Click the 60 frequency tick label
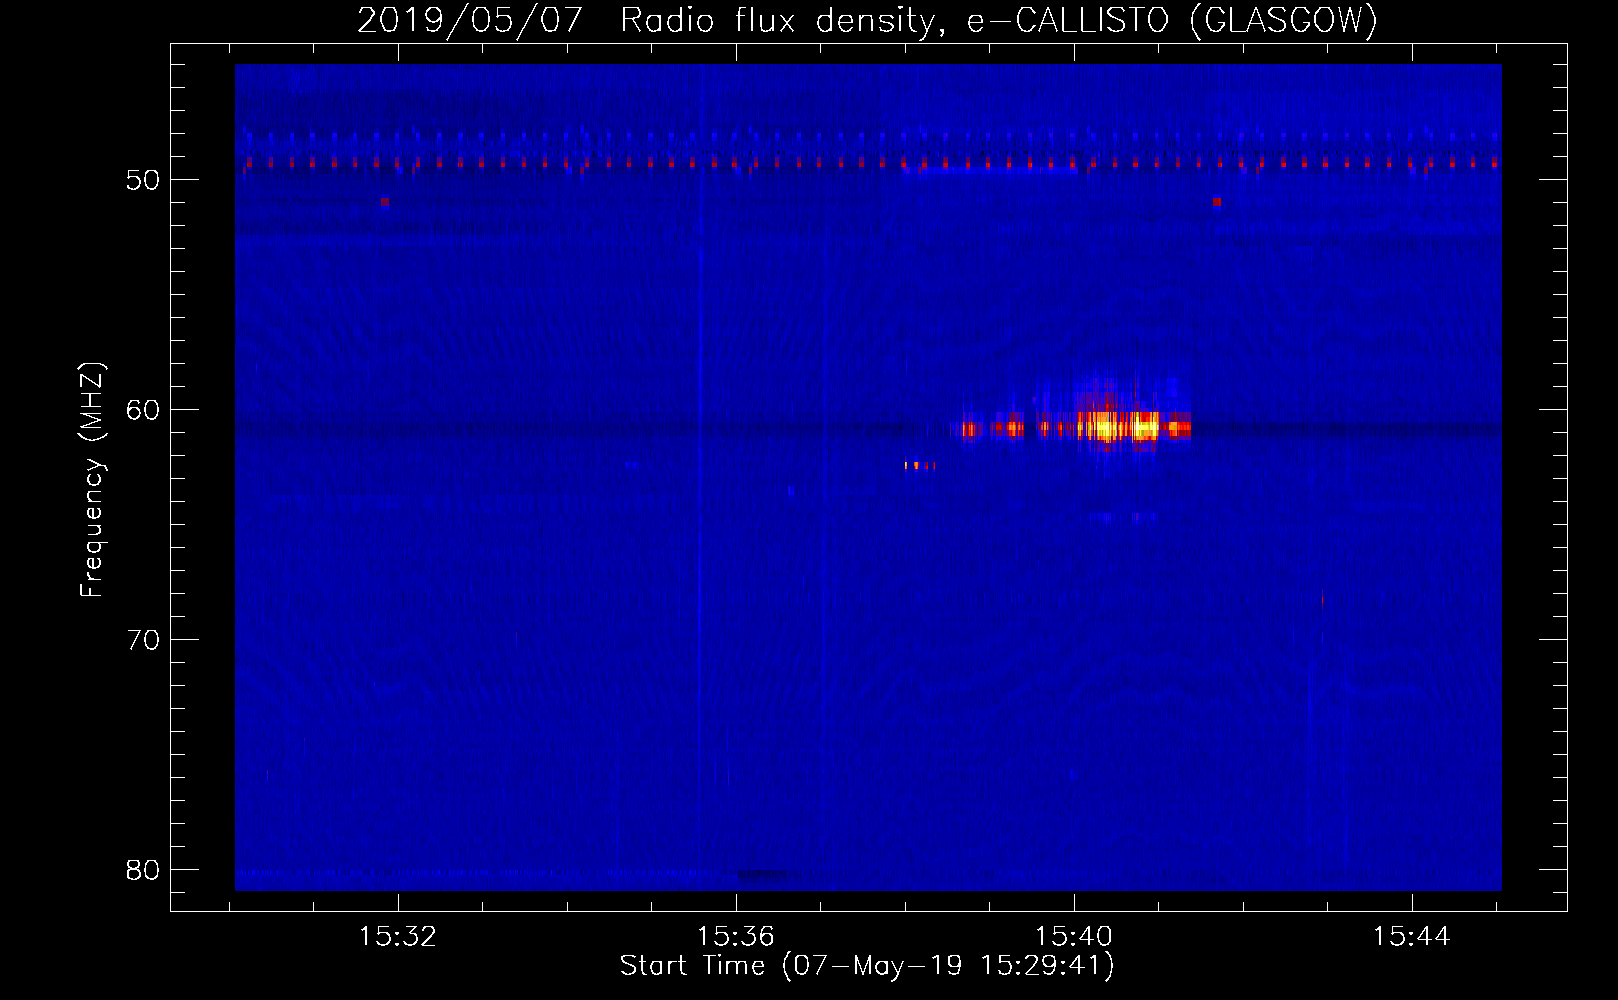 [144, 410]
